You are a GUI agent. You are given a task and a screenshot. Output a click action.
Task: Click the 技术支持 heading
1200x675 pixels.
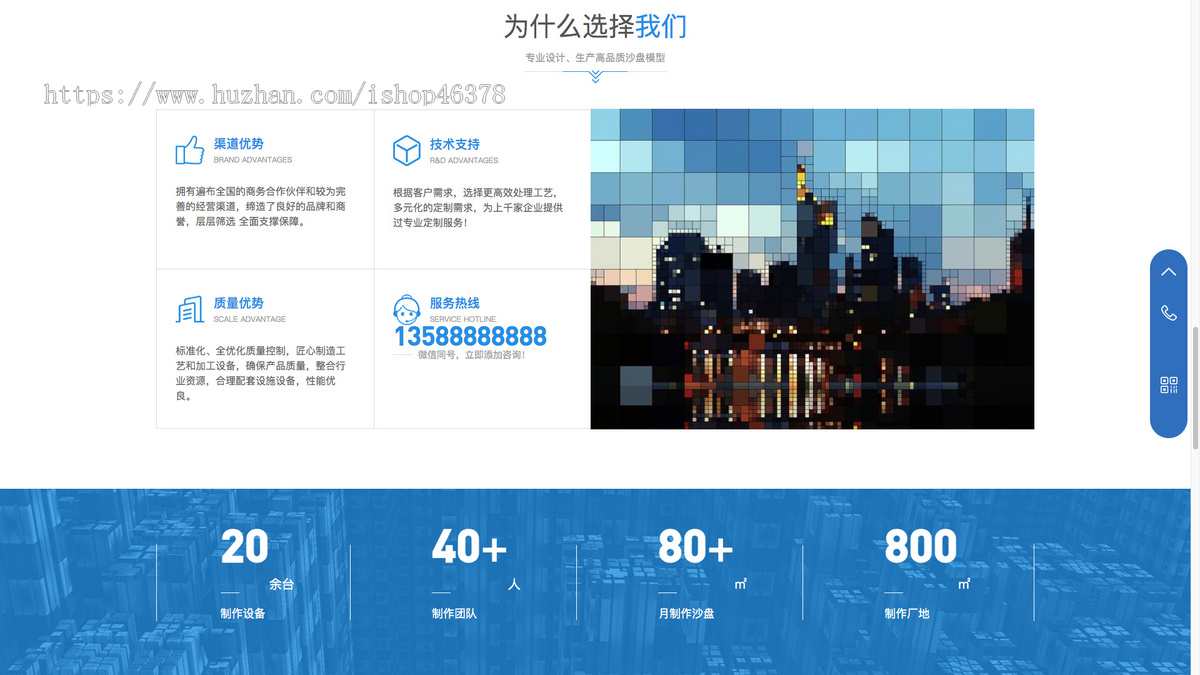[x=455, y=144]
